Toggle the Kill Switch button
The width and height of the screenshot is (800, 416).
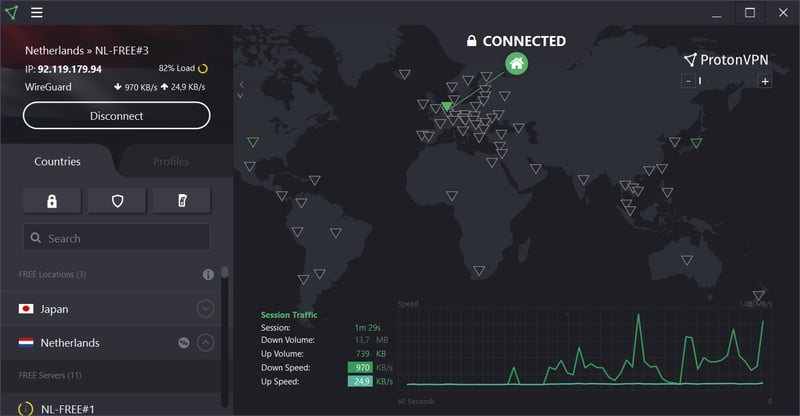coord(182,201)
